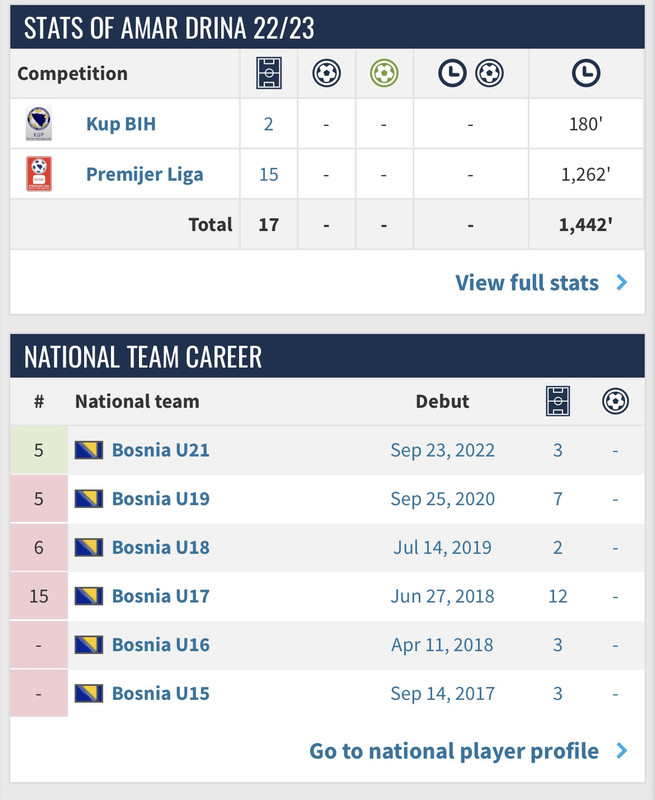
Task: Click the 12 matches count for Bosnia U17
Action: pos(558,596)
